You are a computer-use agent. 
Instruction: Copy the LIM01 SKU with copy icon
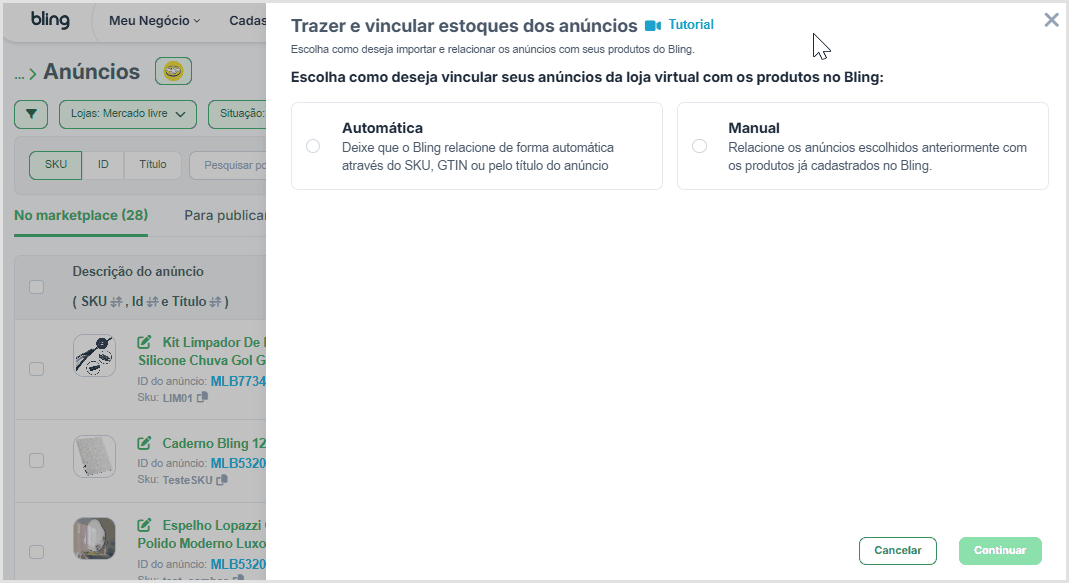pos(202,397)
